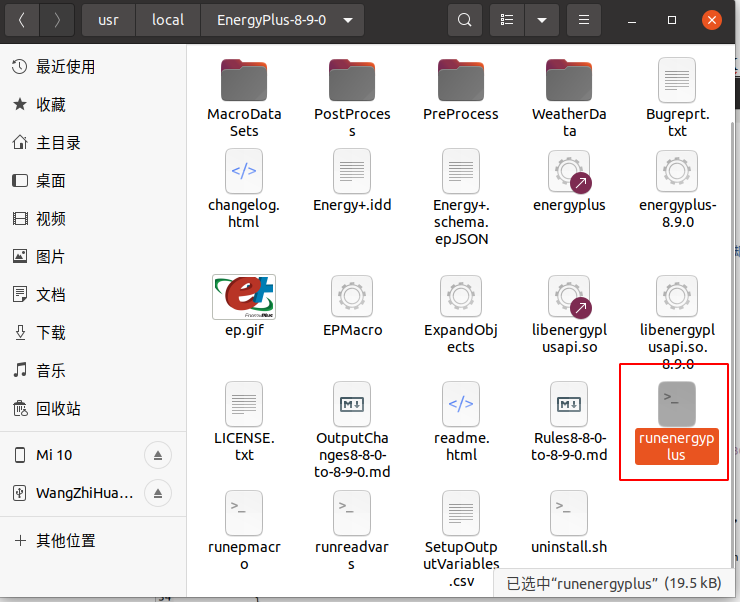The image size is (740, 602).
Task: Open Starred (收藏) in the sidebar
Action: [93, 104]
